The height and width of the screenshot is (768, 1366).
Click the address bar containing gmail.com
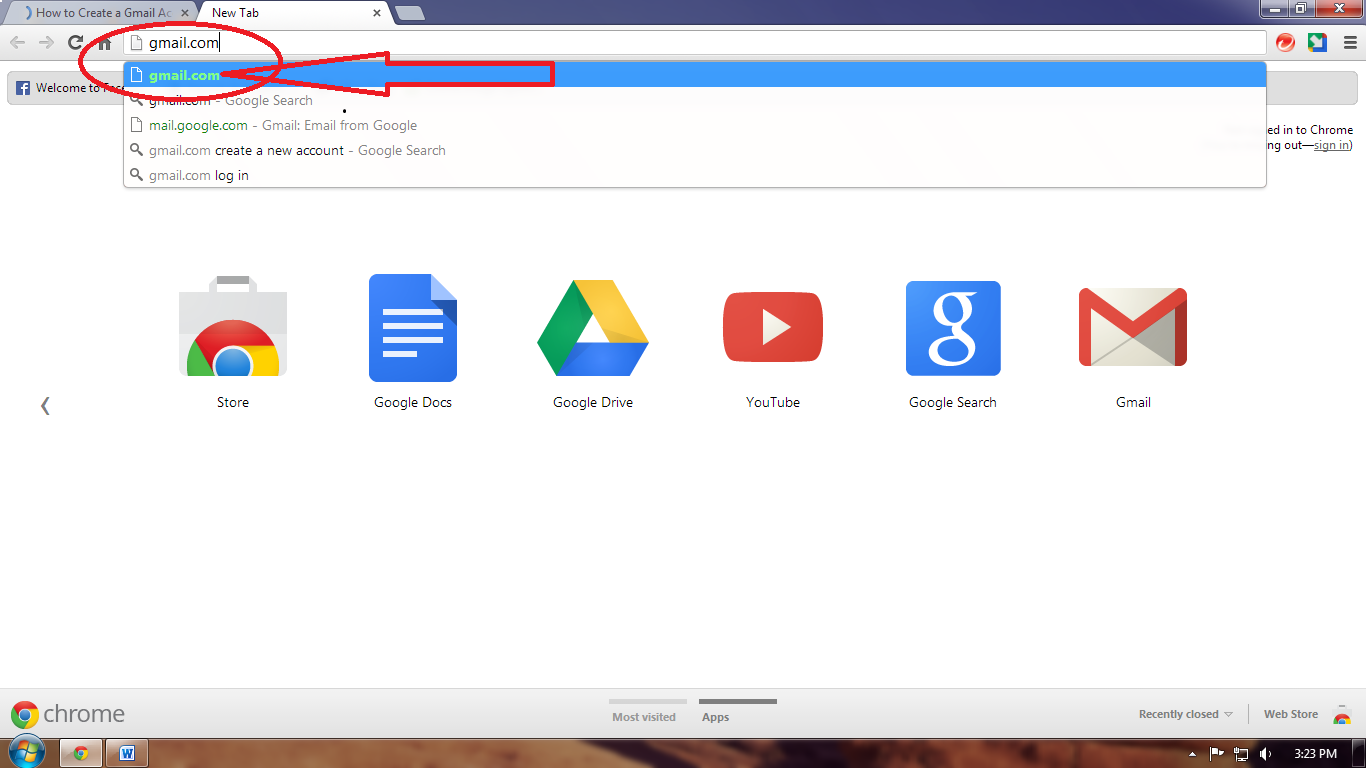coord(695,43)
